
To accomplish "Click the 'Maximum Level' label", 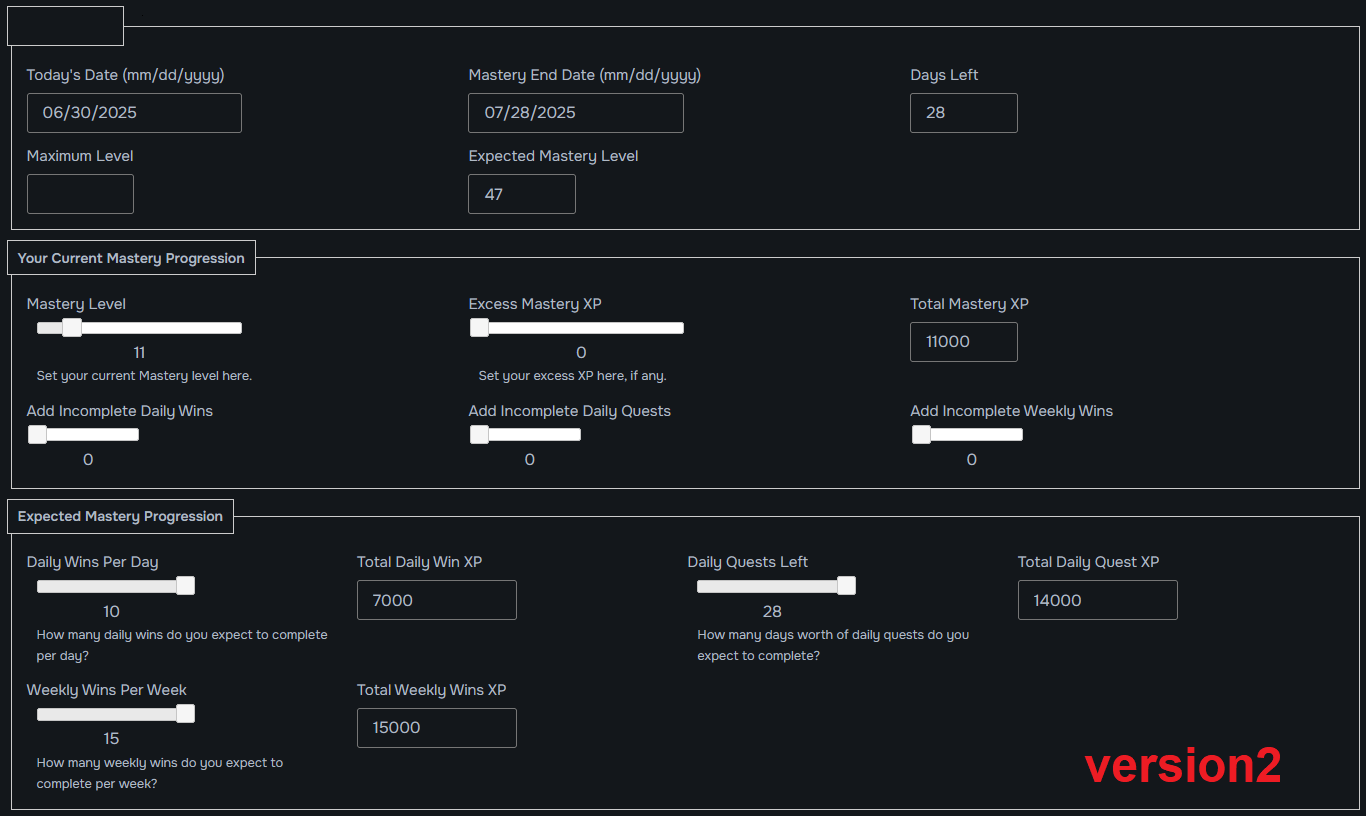I will pyautogui.click(x=80, y=156).
